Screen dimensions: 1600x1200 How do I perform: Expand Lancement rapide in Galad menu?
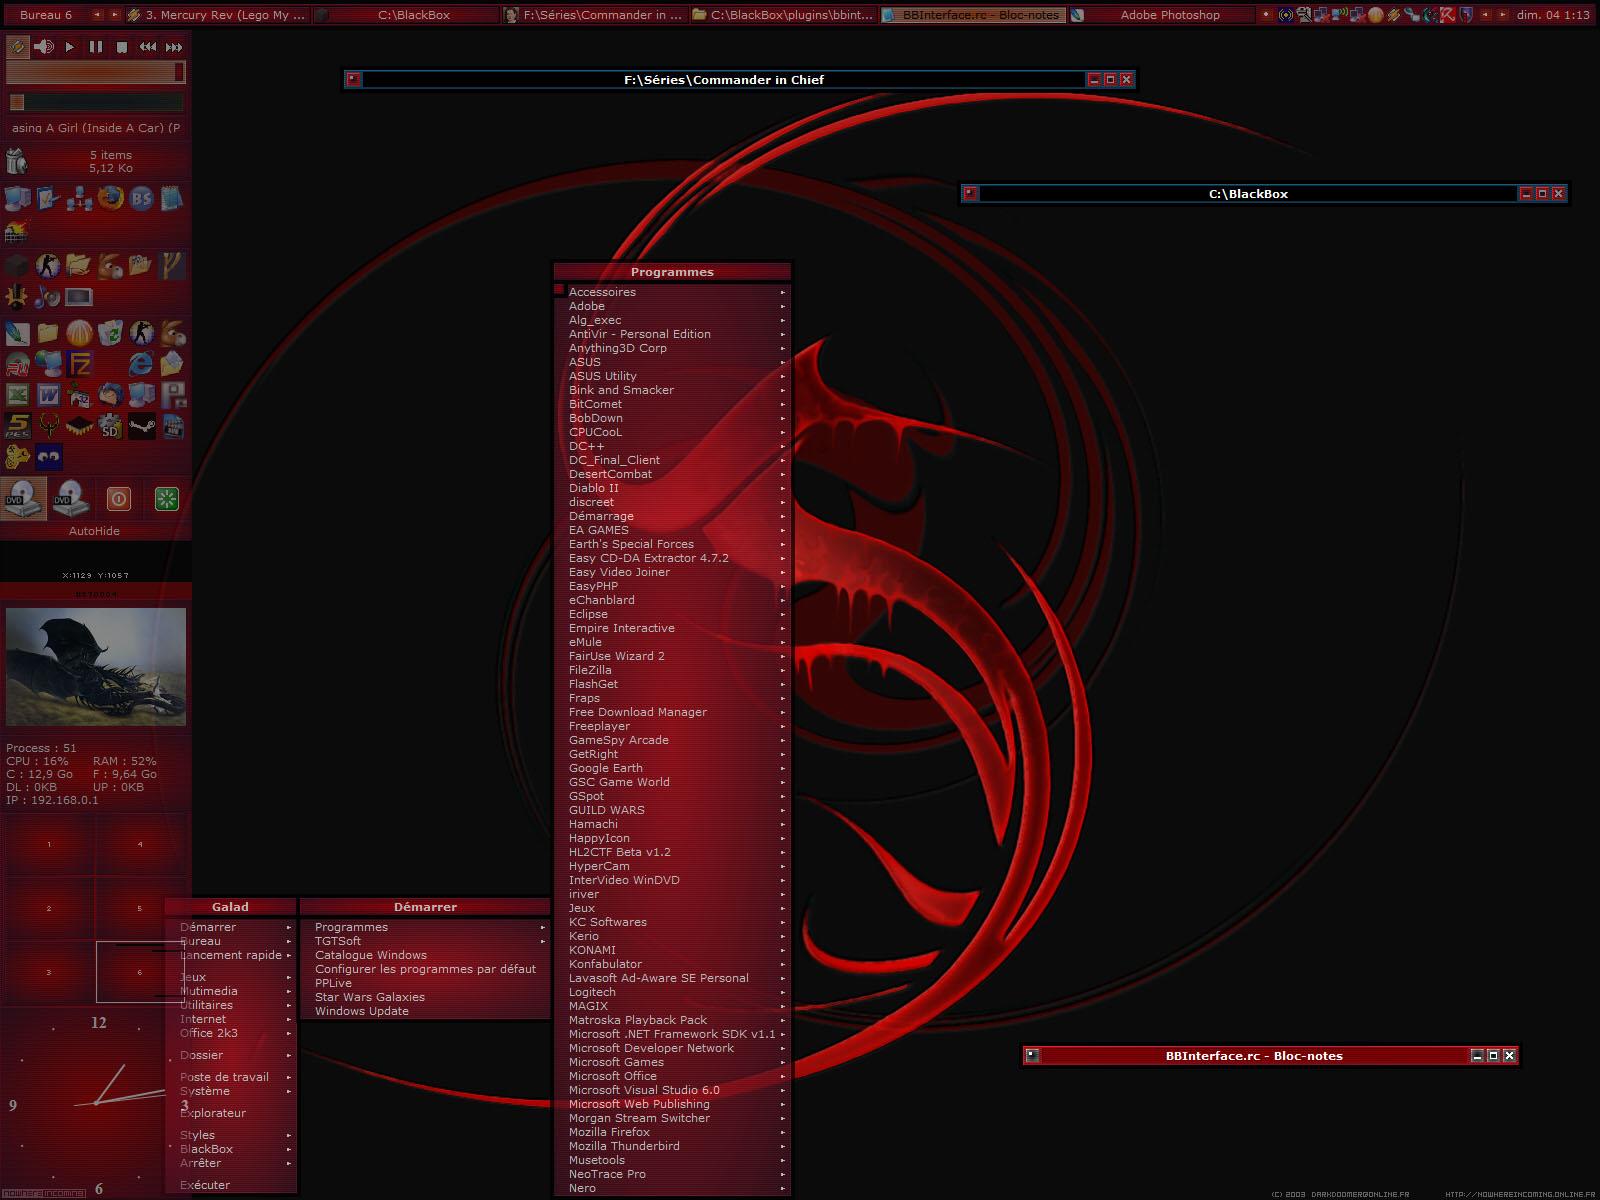[x=231, y=955]
